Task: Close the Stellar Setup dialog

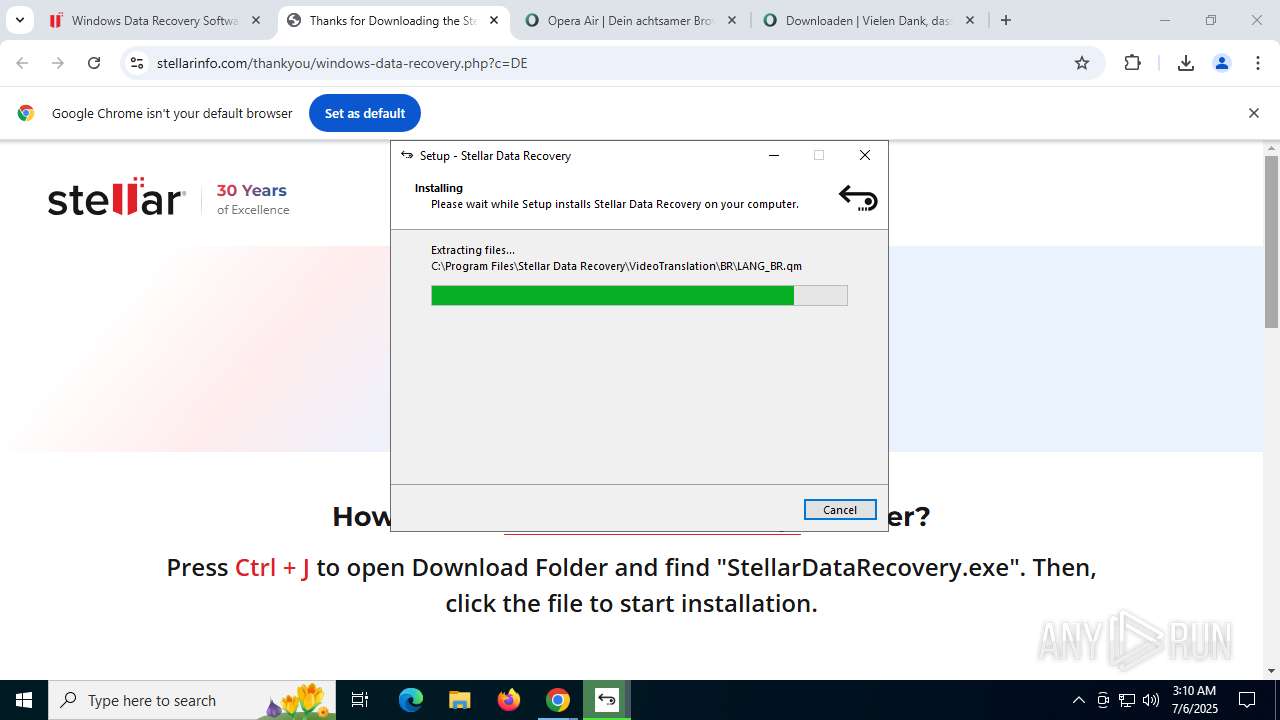Action: [865, 155]
